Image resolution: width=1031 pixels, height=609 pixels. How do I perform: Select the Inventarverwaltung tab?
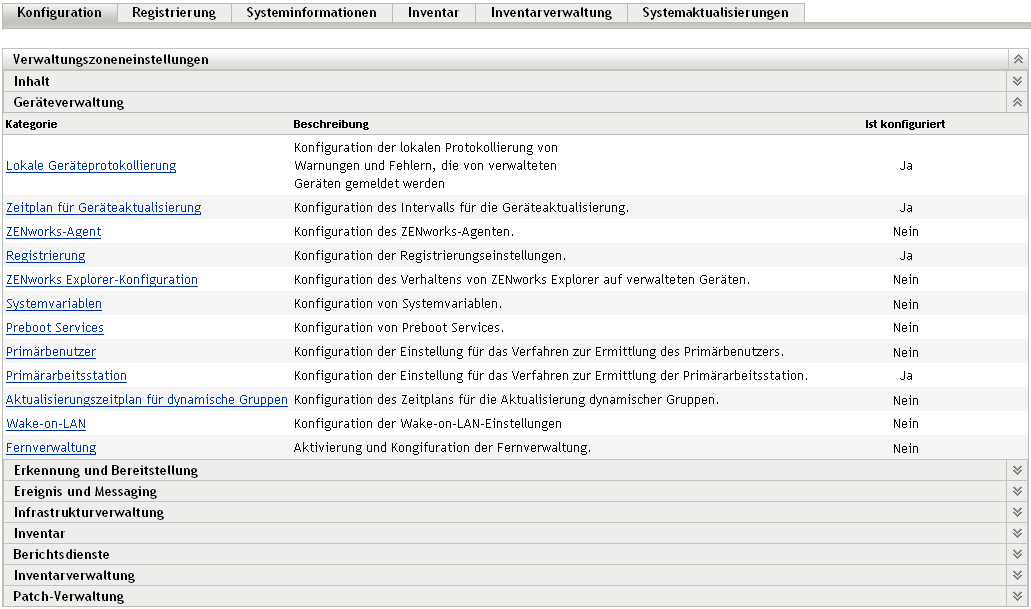pos(551,13)
